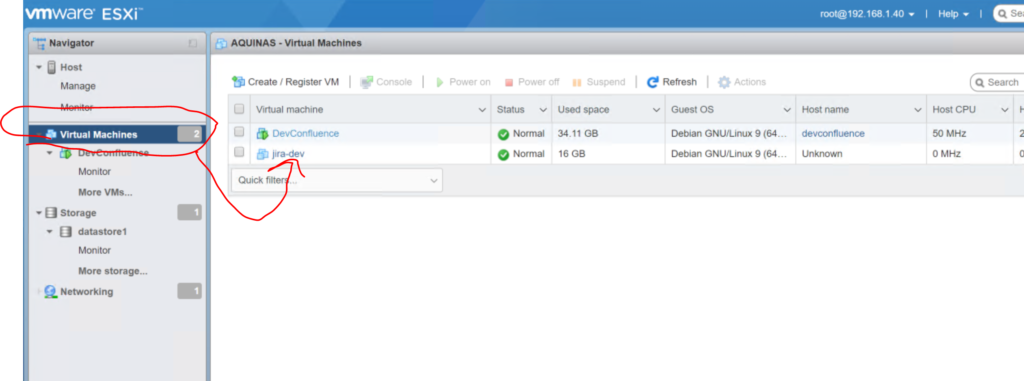1024x381 pixels.
Task: Open the Virtual machine column dropdown arrow
Action: click(x=482, y=110)
